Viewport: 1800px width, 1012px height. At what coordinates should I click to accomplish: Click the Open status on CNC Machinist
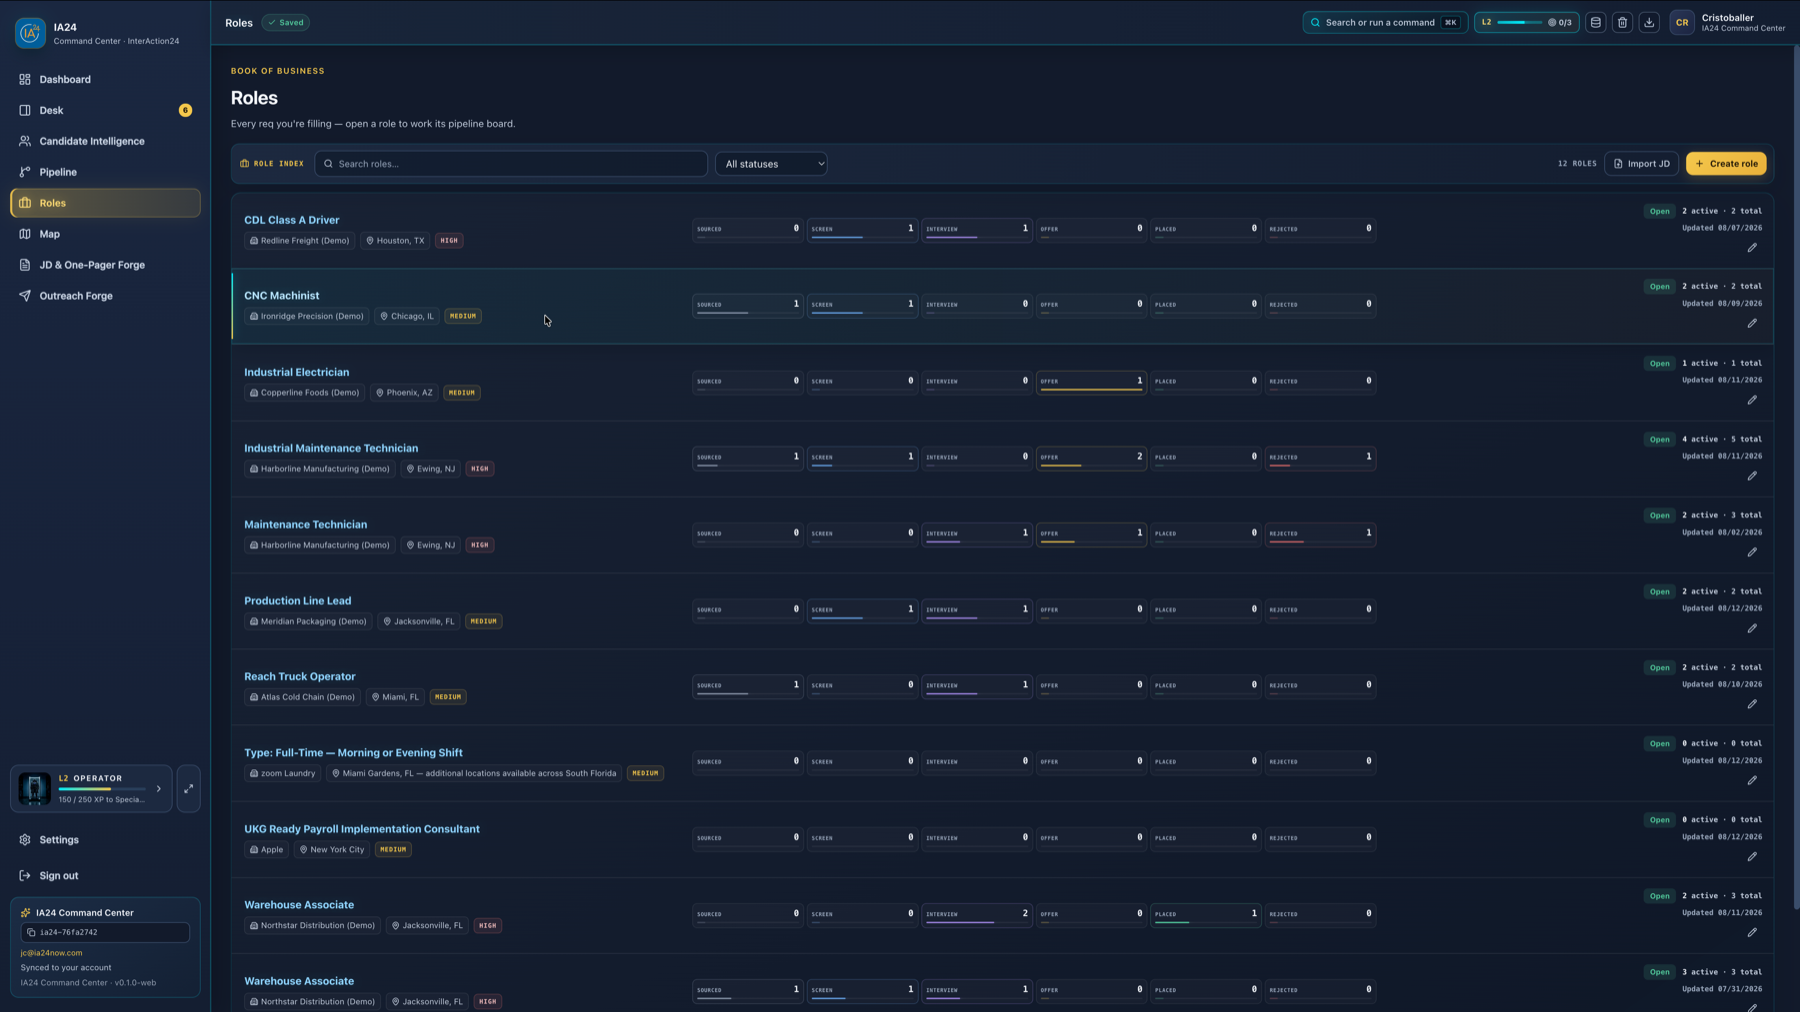pyautogui.click(x=1659, y=287)
